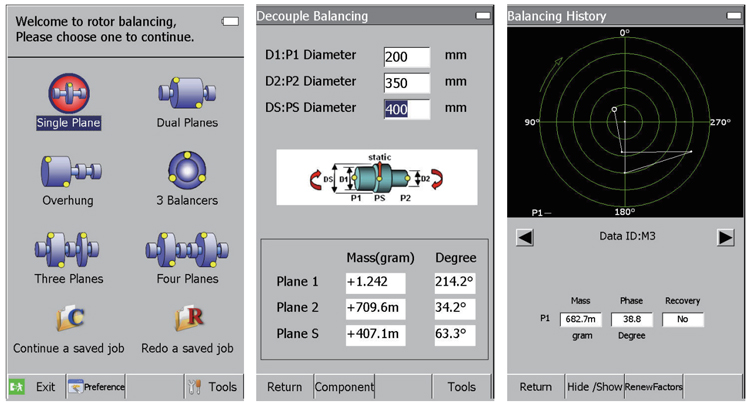Image resolution: width=750 pixels, height=404 pixels.
Task: Open Tools on welcome screen
Action: tap(212, 386)
